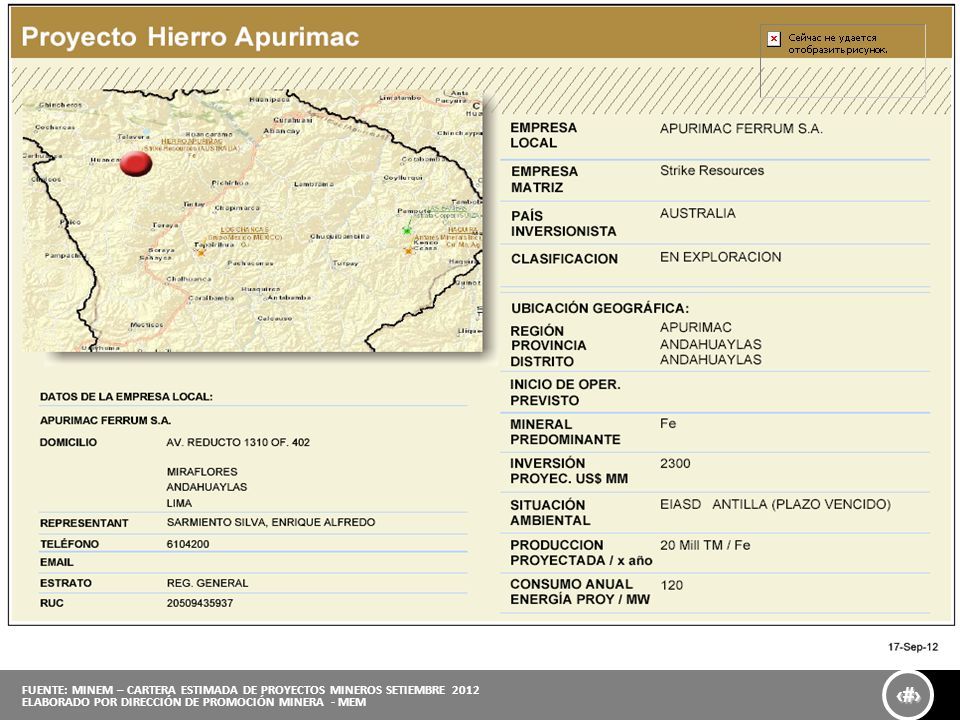The height and width of the screenshot is (720, 960).
Task: Click 'APURIMAC FERRUM S.A.' beside EMPRESA LOCAL
Action: coord(741,129)
